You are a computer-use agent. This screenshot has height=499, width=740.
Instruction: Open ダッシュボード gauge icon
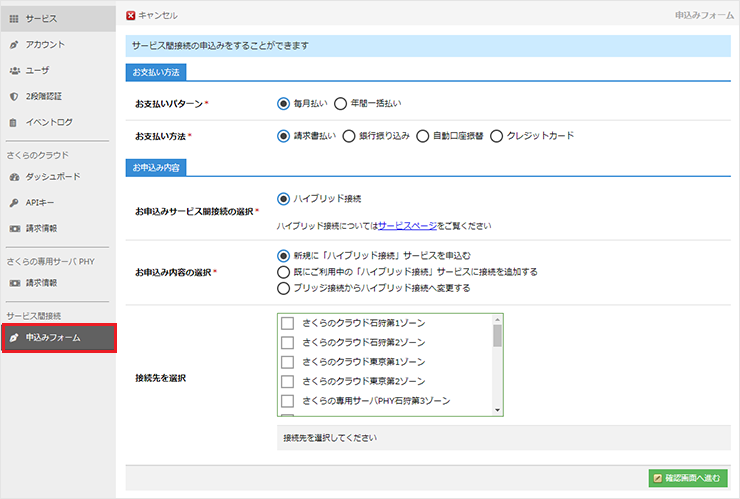[x=13, y=177]
